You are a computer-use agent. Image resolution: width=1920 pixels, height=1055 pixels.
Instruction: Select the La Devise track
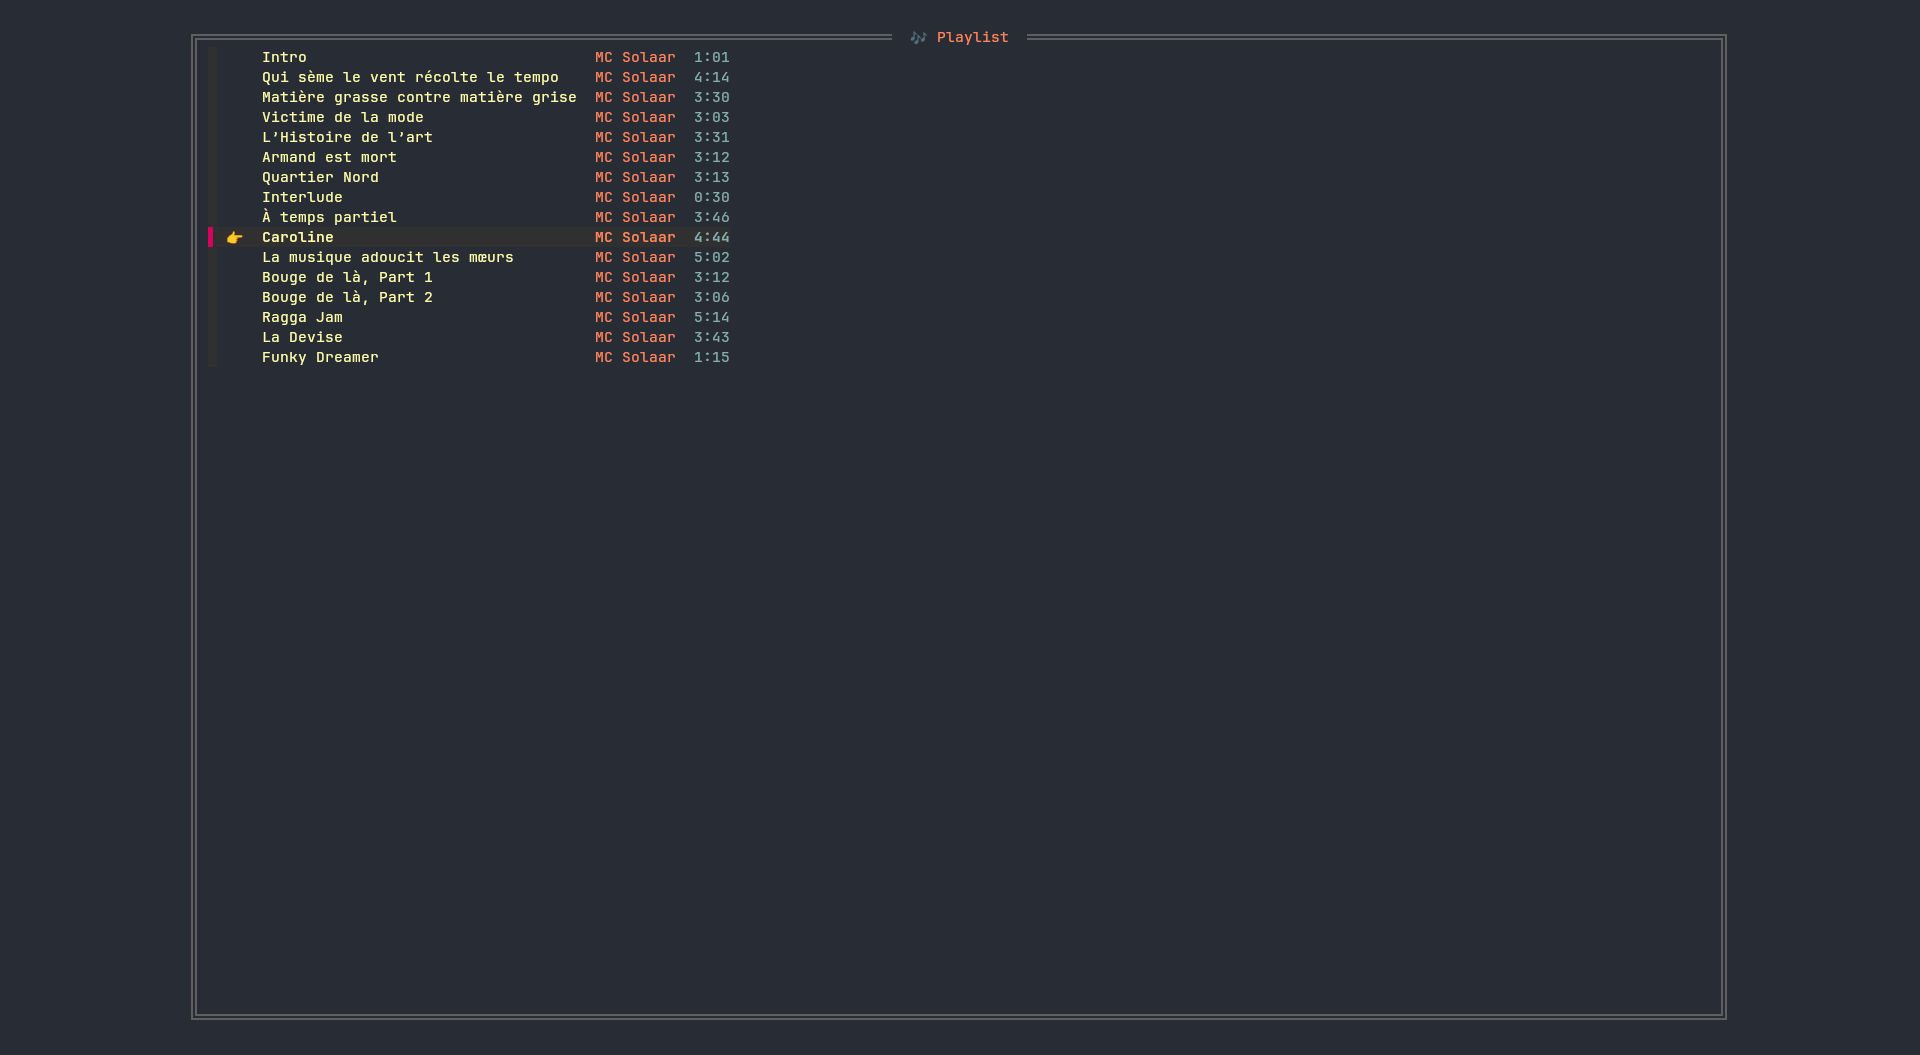(302, 338)
